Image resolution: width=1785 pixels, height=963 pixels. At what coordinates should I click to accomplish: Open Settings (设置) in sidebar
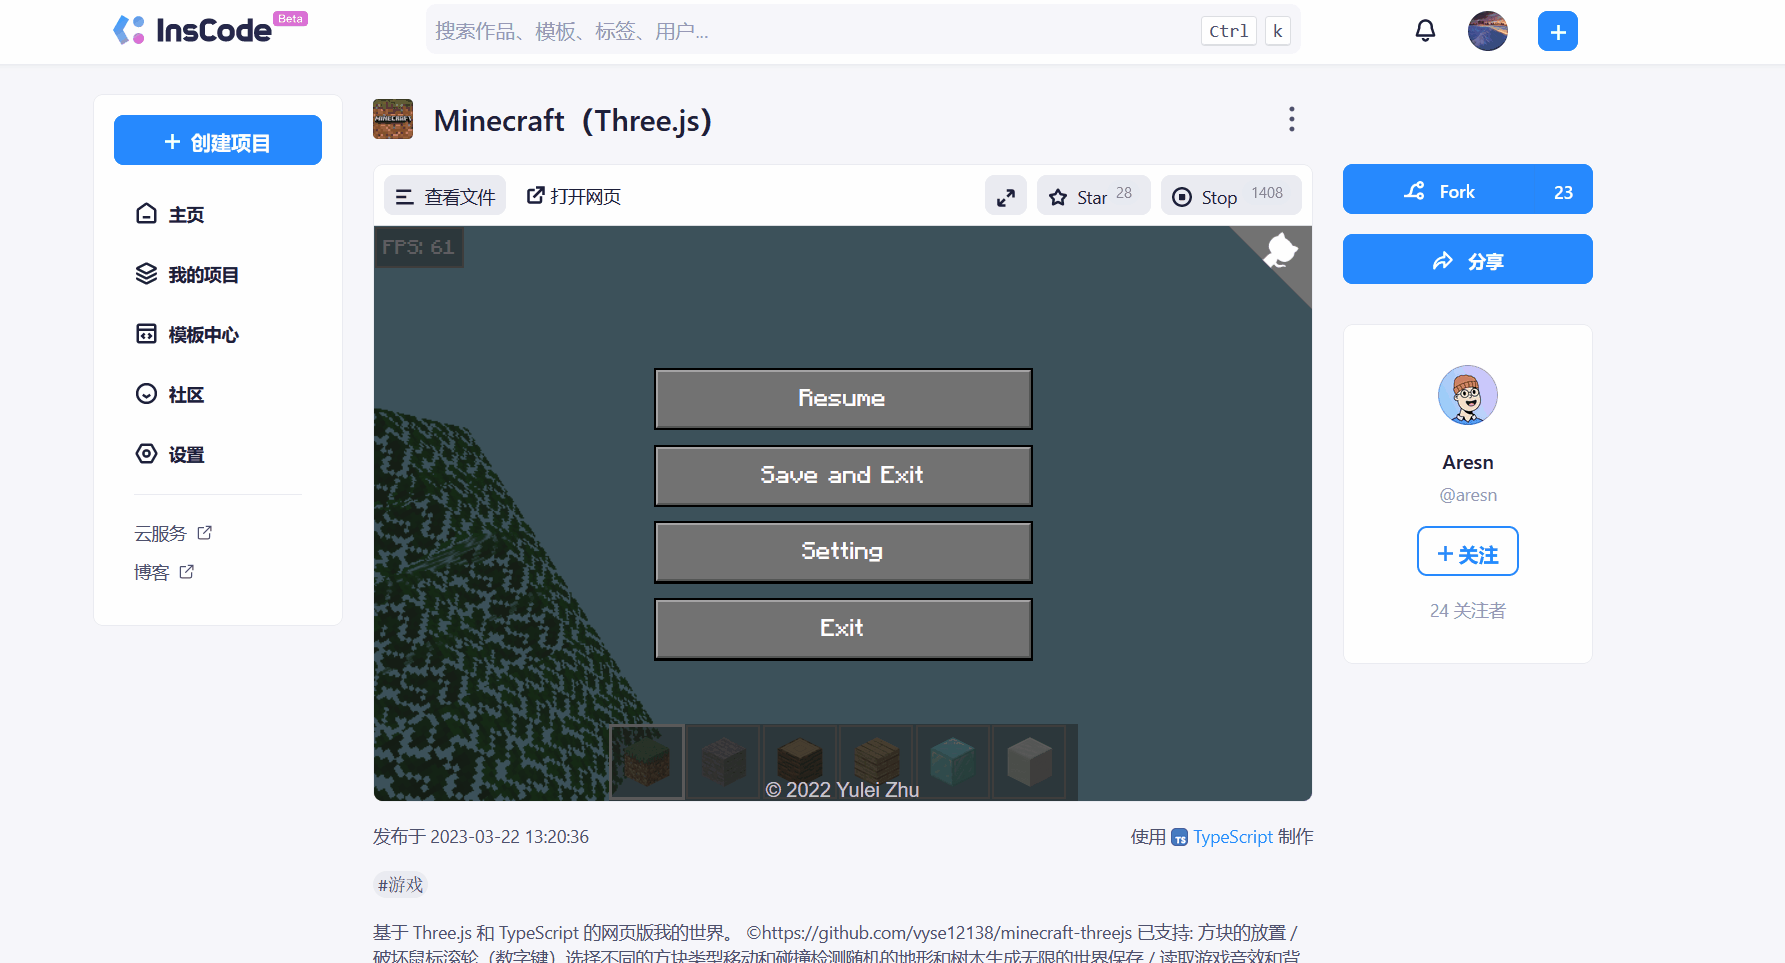click(x=170, y=454)
